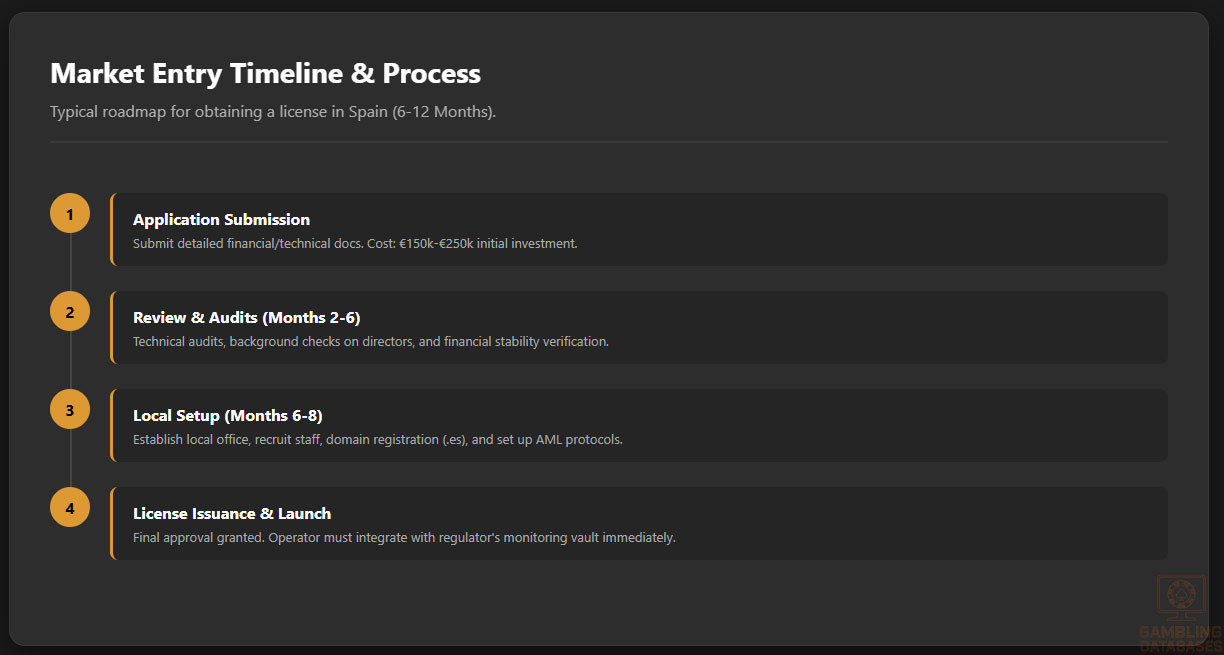Click the Local Setup (Months 6-8) heading

point(227,416)
